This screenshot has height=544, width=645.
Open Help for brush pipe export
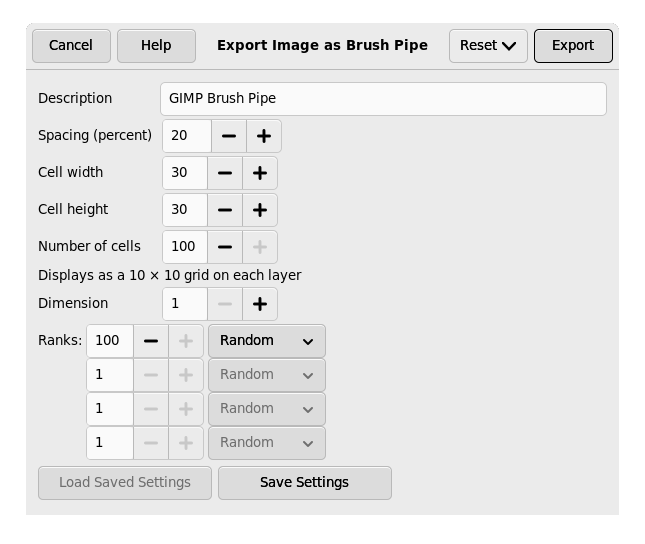(x=156, y=46)
